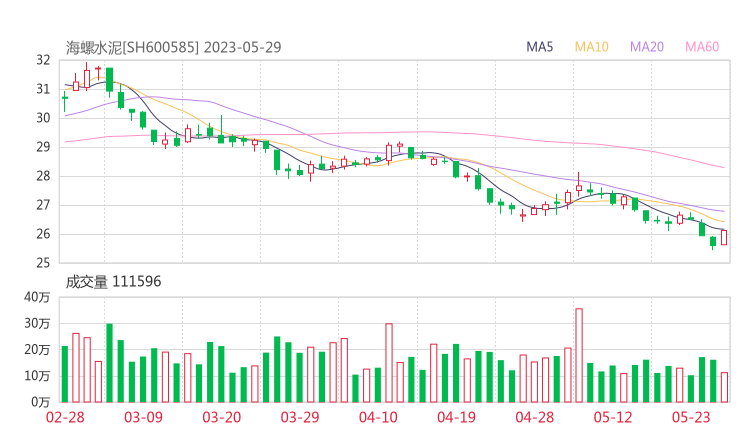Click the price axis value 30
740x440 pixels.
pos(43,118)
